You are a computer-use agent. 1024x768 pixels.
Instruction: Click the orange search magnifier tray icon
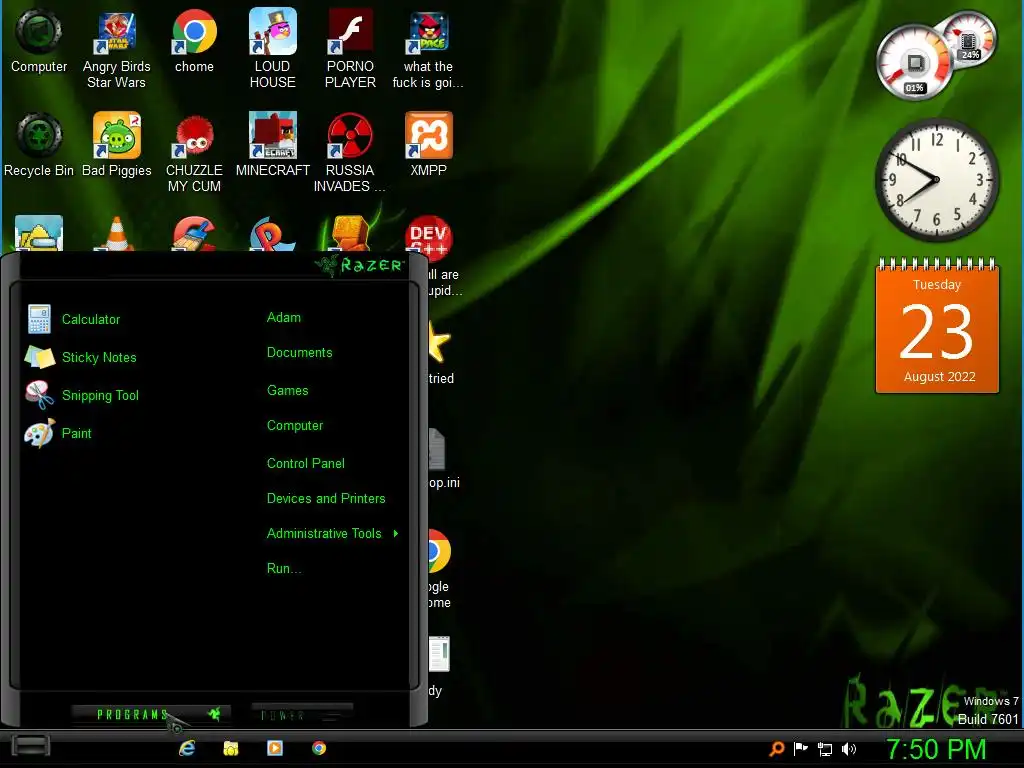coord(776,749)
